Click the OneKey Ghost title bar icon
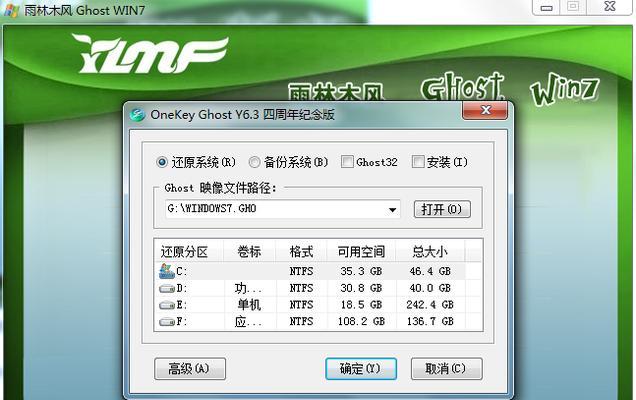This screenshot has width=636, height=400. click(138, 115)
